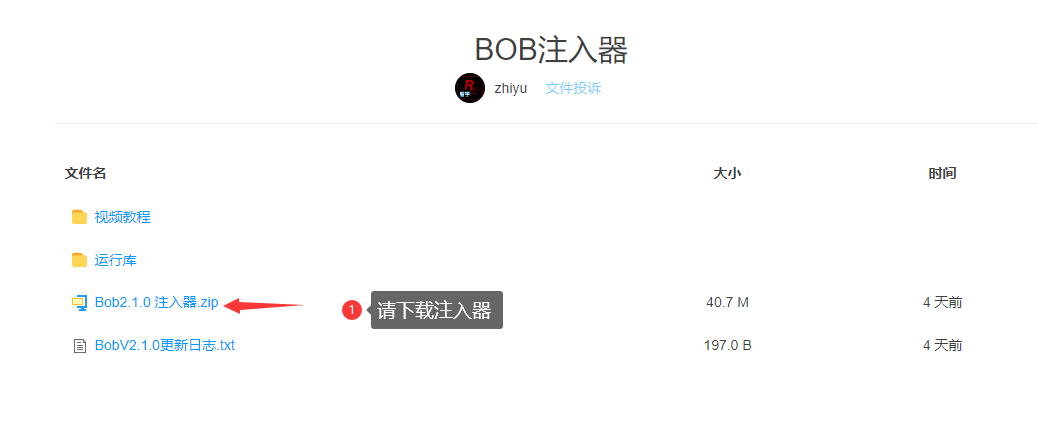1038x423 pixels.
Task: Click the zhiyu username text
Action: 510,88
